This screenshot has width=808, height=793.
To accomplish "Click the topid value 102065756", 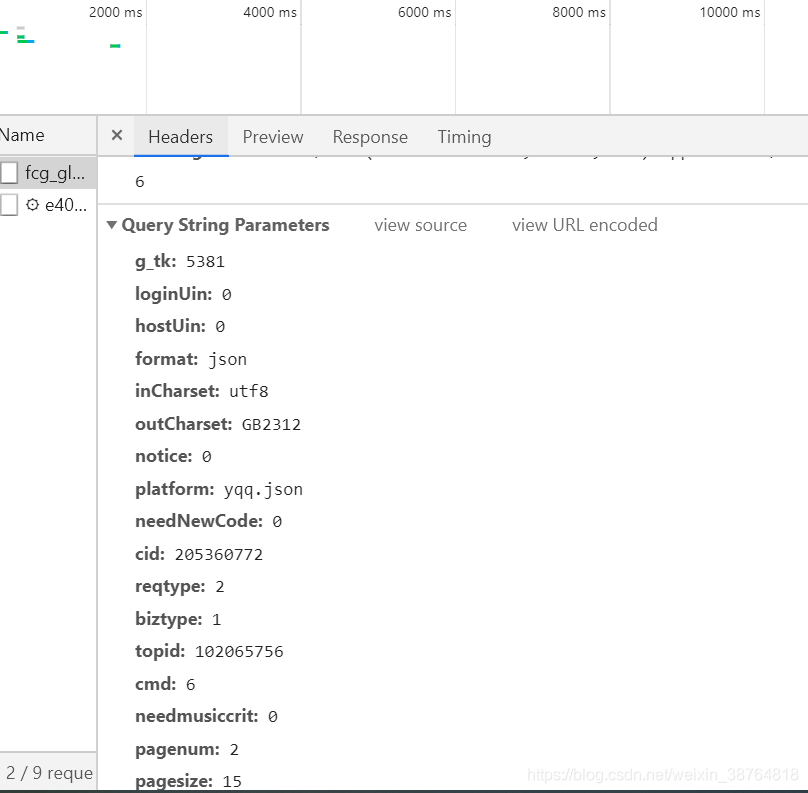I will pyautogui.click(x=239, y=652).
